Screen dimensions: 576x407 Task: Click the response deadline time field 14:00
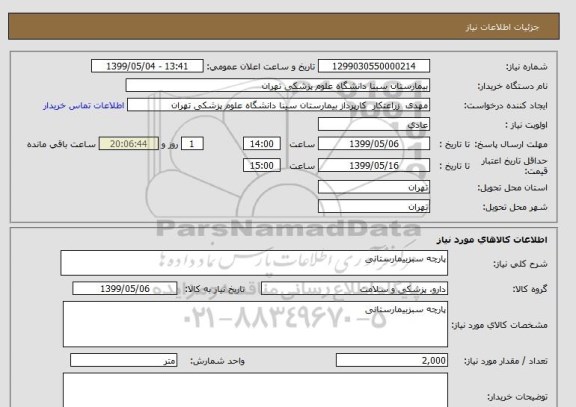[x=262, y=144]
